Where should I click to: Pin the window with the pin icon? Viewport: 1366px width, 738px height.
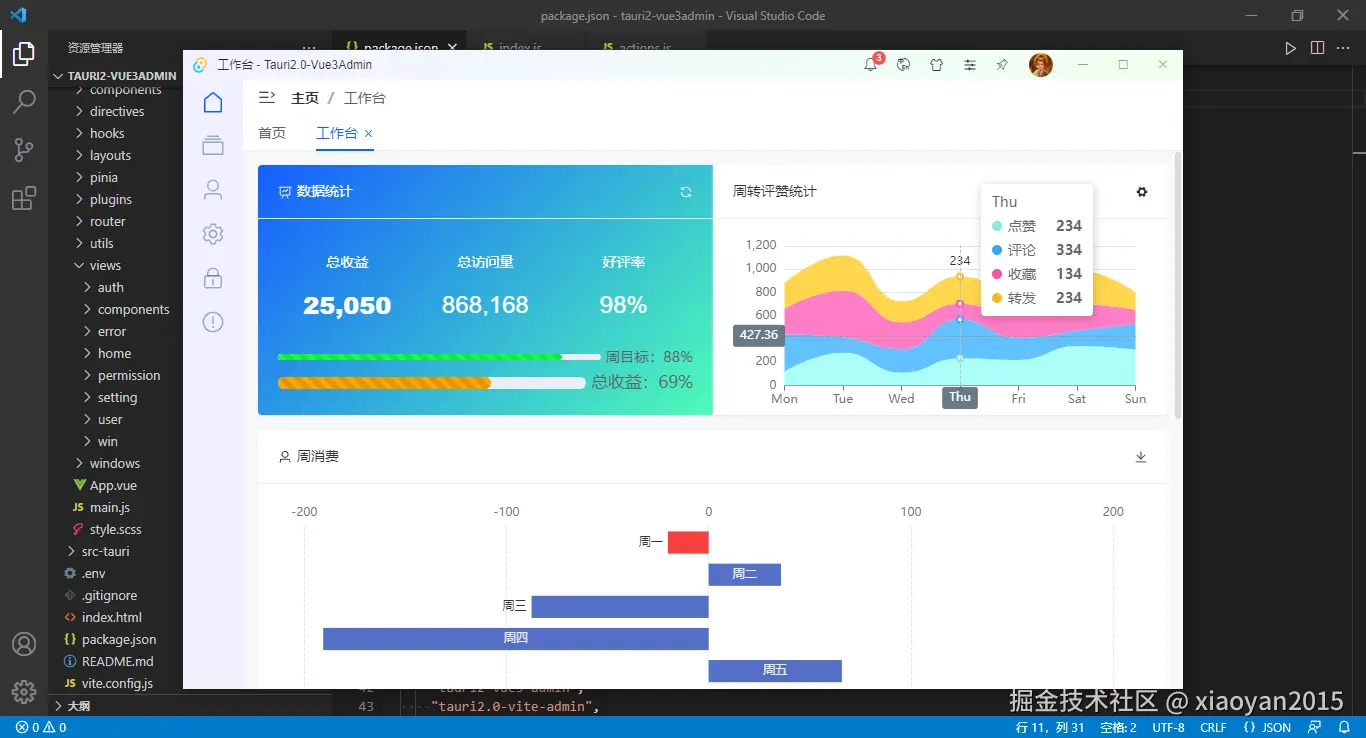[x=1002, y=64]
